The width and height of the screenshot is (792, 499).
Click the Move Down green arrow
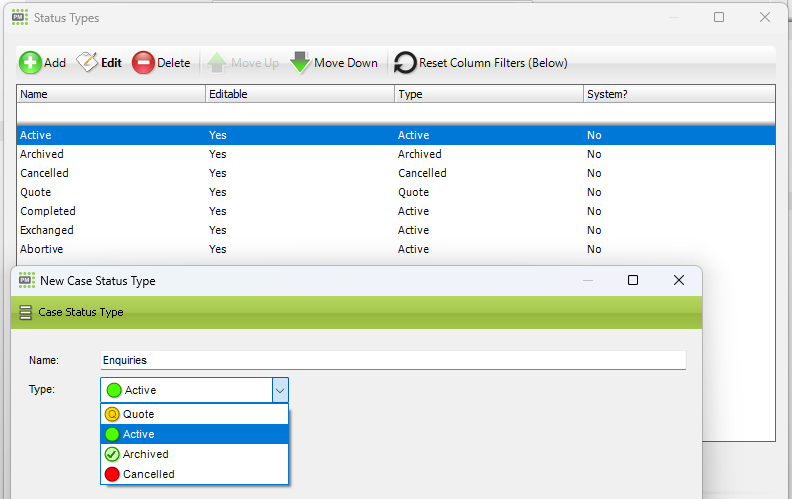tap(300, 63)
